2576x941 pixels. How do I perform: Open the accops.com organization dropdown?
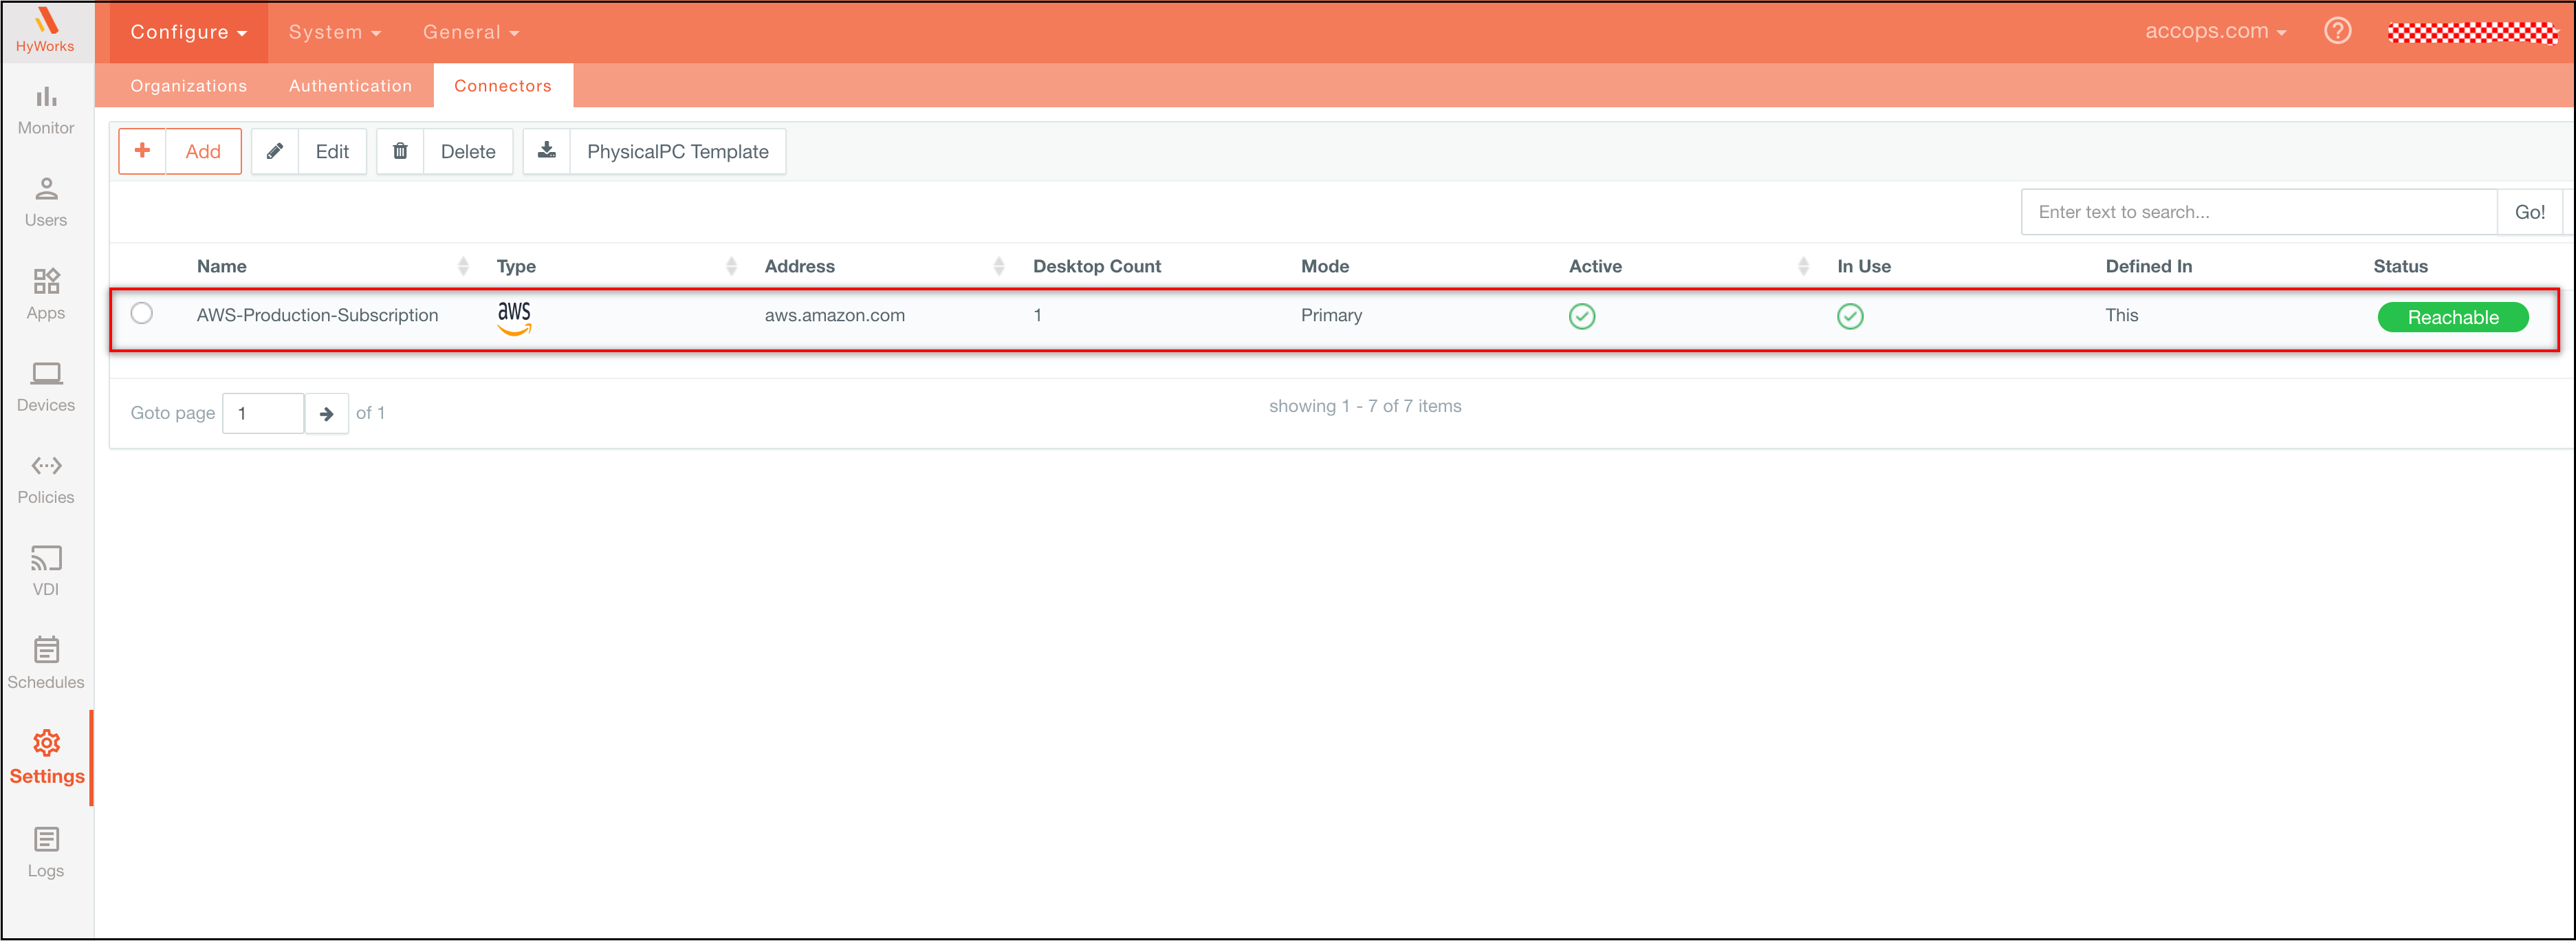point(2215,31)
